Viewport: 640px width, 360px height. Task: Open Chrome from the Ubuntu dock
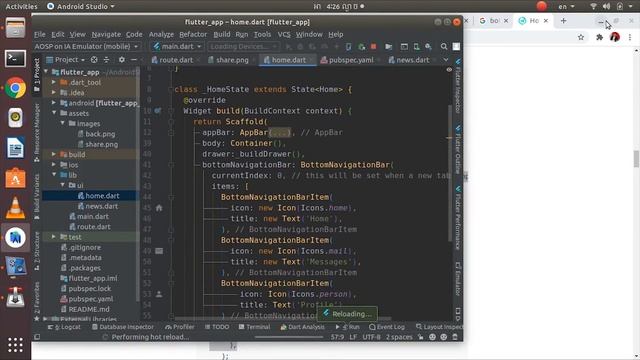(16, 88)
